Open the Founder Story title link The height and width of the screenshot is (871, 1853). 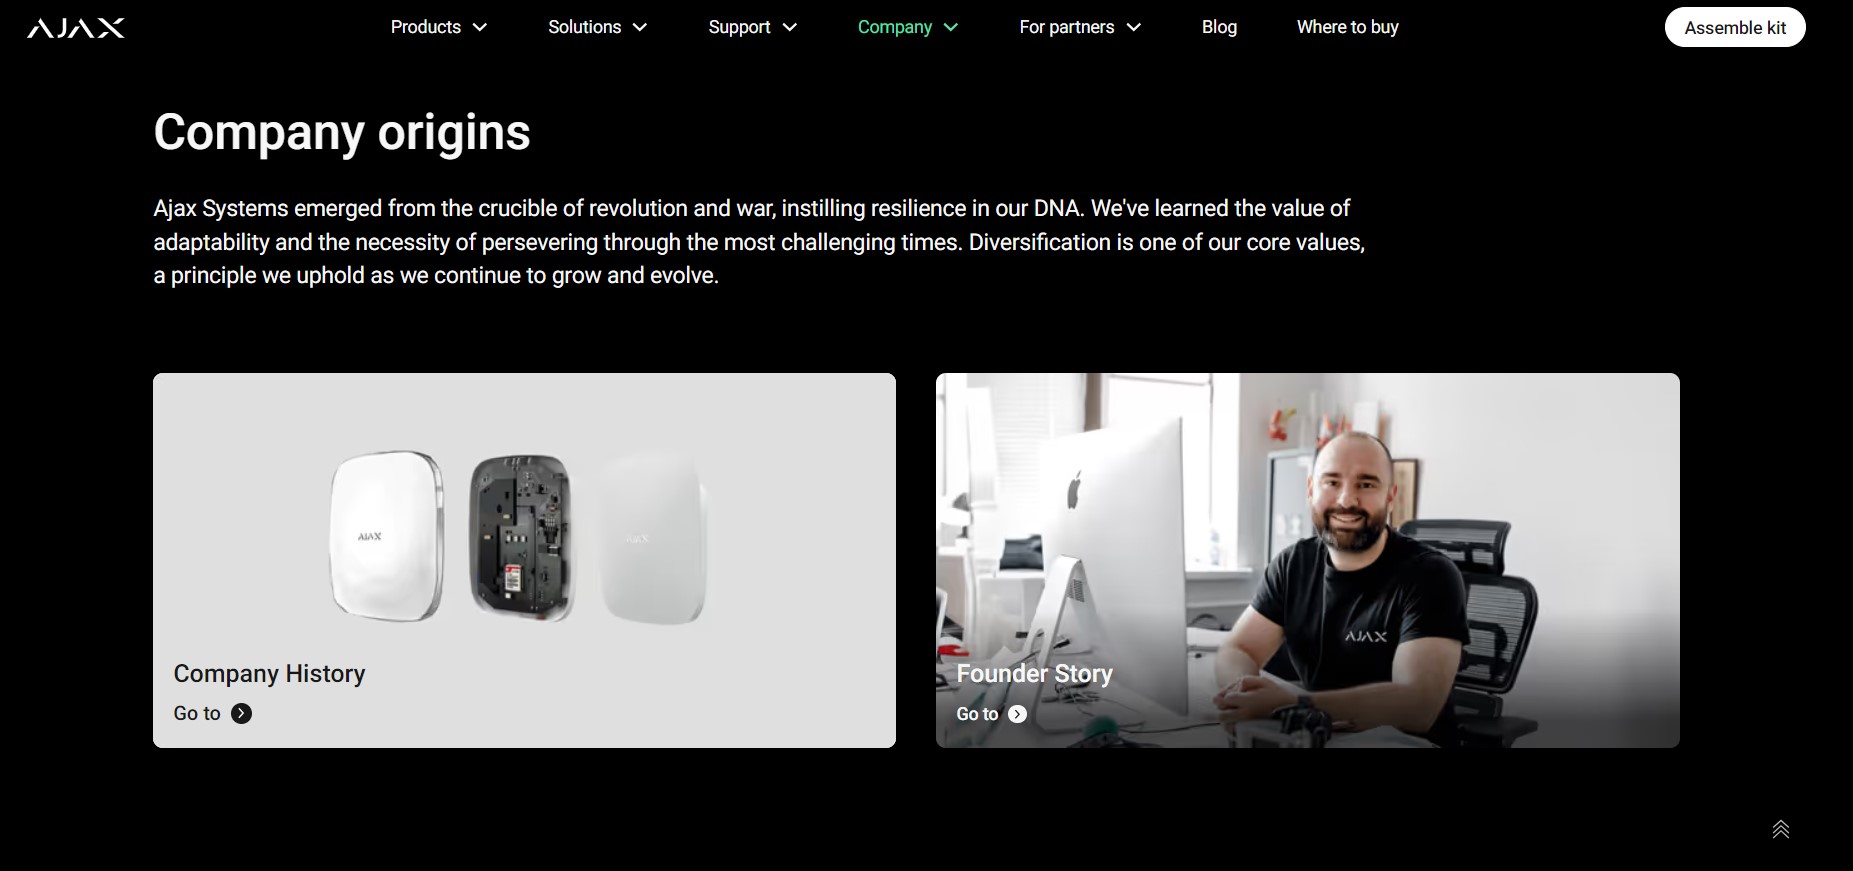coord(1034,674)
